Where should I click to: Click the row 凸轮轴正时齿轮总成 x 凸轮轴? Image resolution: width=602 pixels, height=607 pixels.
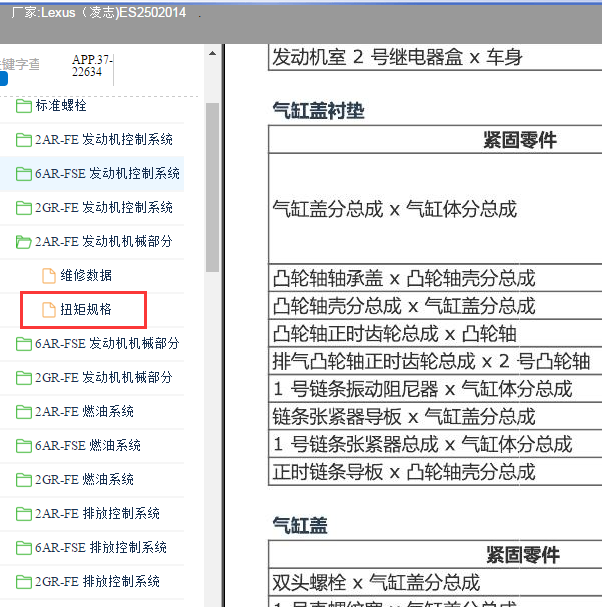click(435, 334)
